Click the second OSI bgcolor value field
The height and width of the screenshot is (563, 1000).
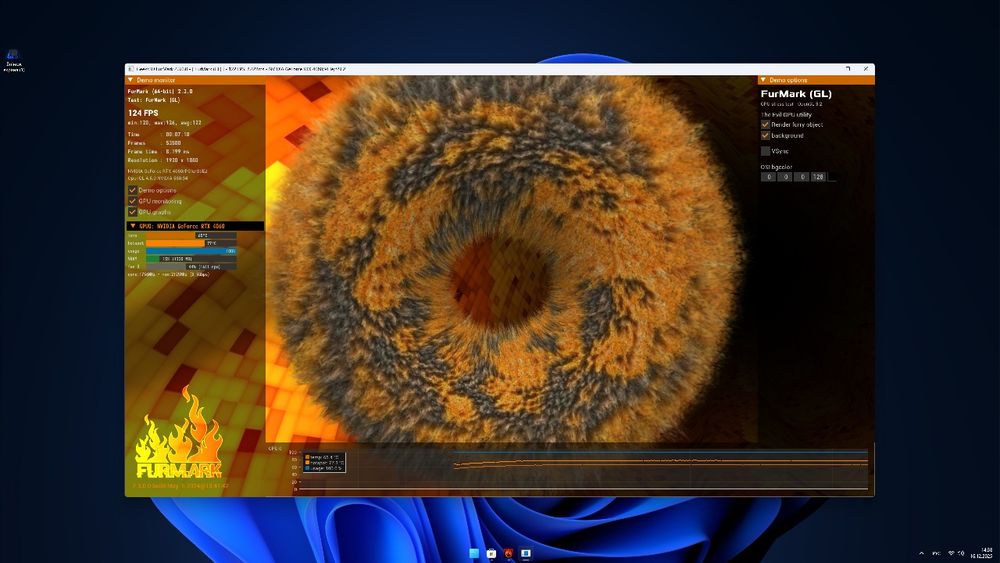click(x=785, y=177)
